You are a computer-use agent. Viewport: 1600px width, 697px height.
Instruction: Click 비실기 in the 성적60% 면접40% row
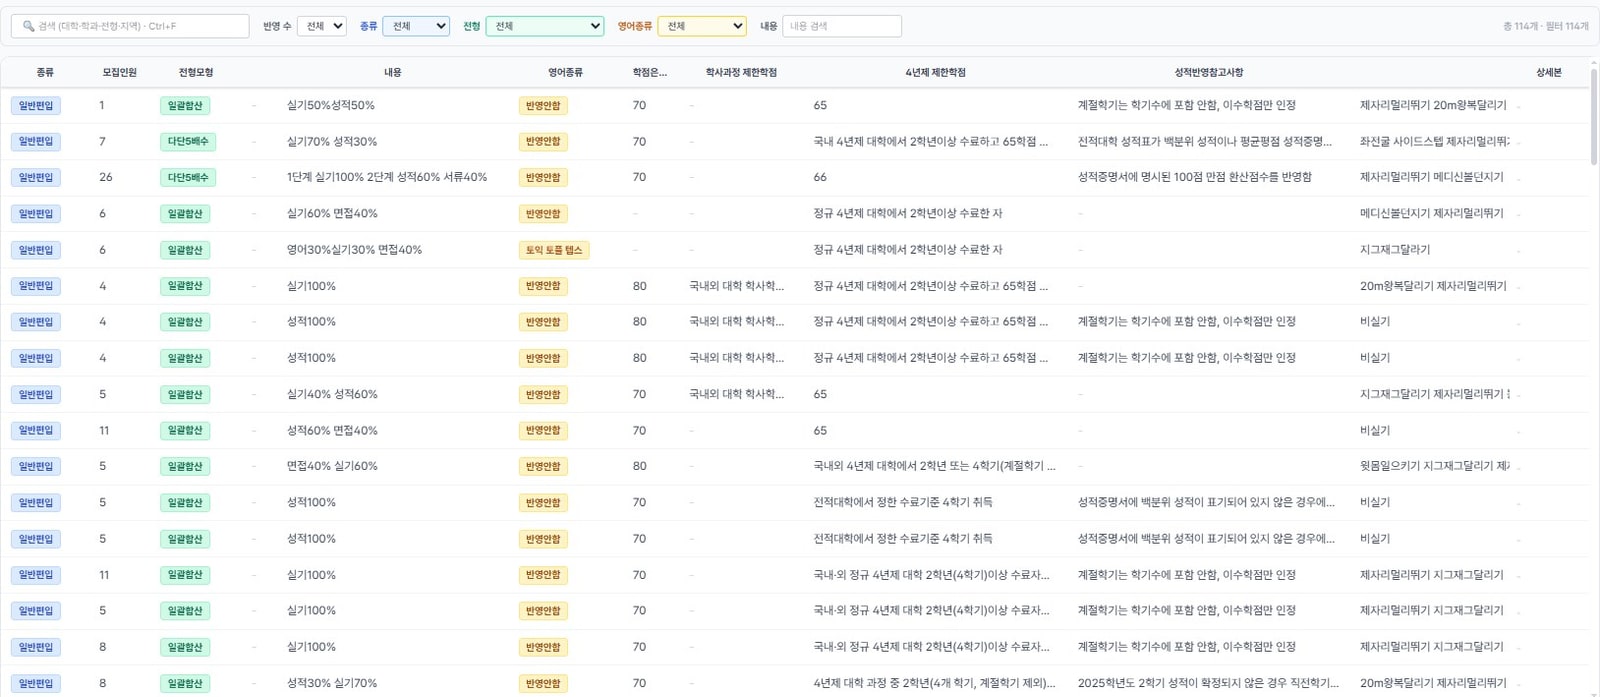pos(1375,430)
